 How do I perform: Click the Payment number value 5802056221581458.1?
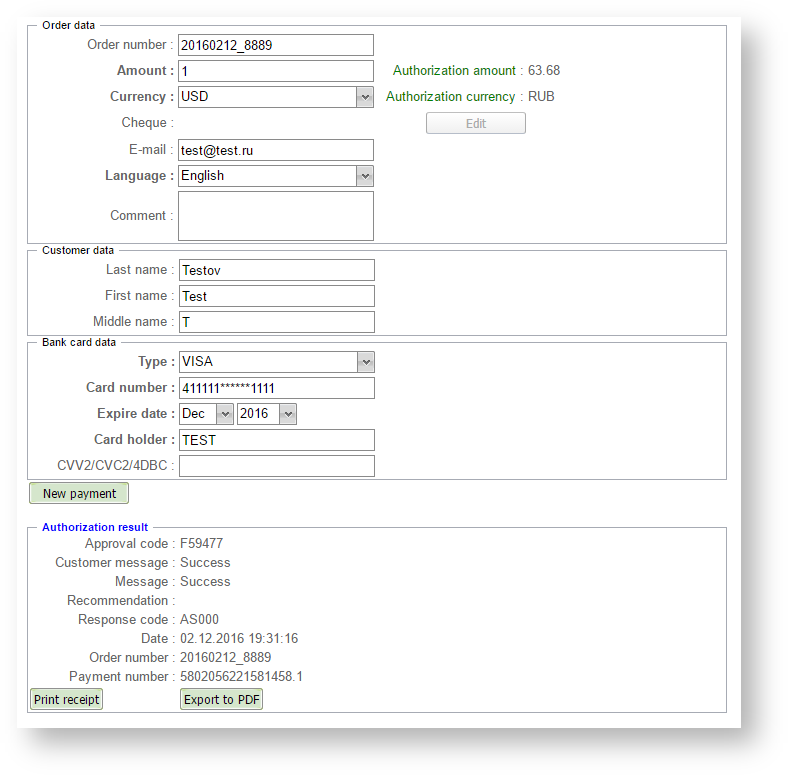tap(242, 676)
